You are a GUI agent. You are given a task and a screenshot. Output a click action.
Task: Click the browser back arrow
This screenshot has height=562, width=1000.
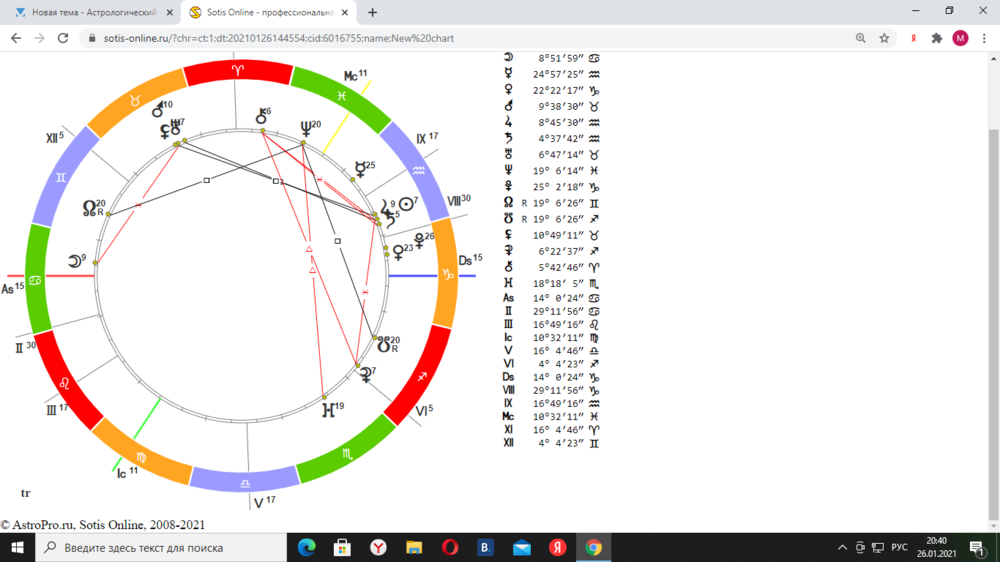(x=16, y=38)
